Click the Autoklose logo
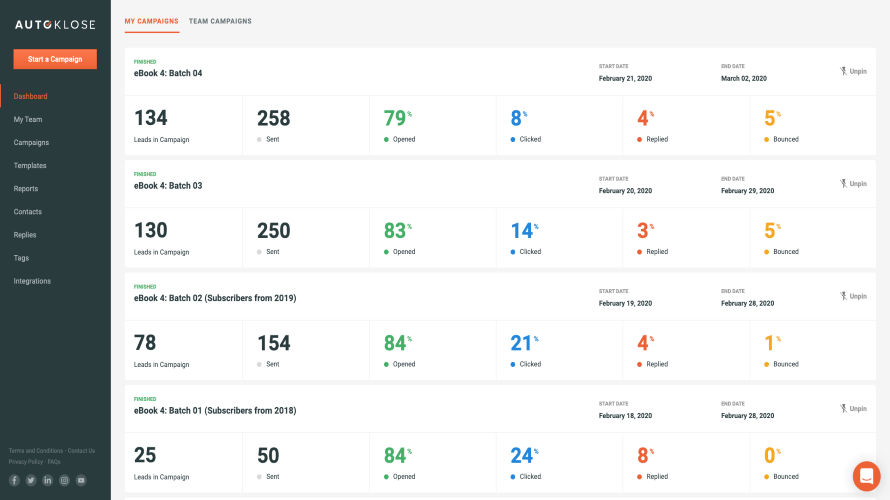Image resolution: width=890 pixels, height=500 pixels. 55,22
